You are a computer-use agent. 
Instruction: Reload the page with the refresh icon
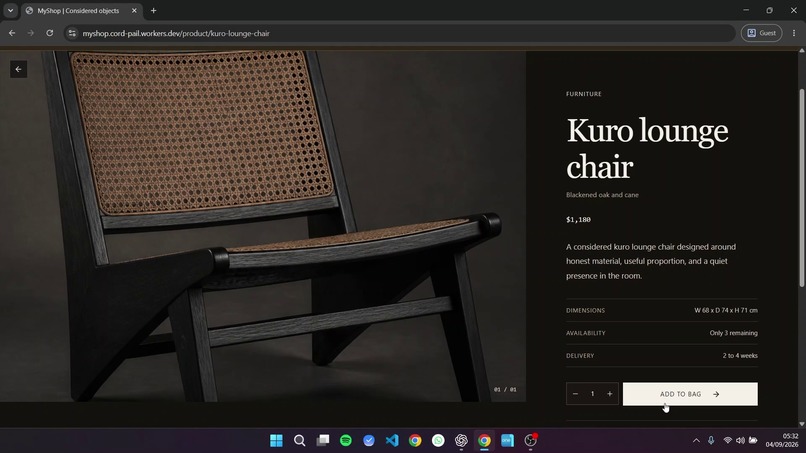tap(49, 33)
